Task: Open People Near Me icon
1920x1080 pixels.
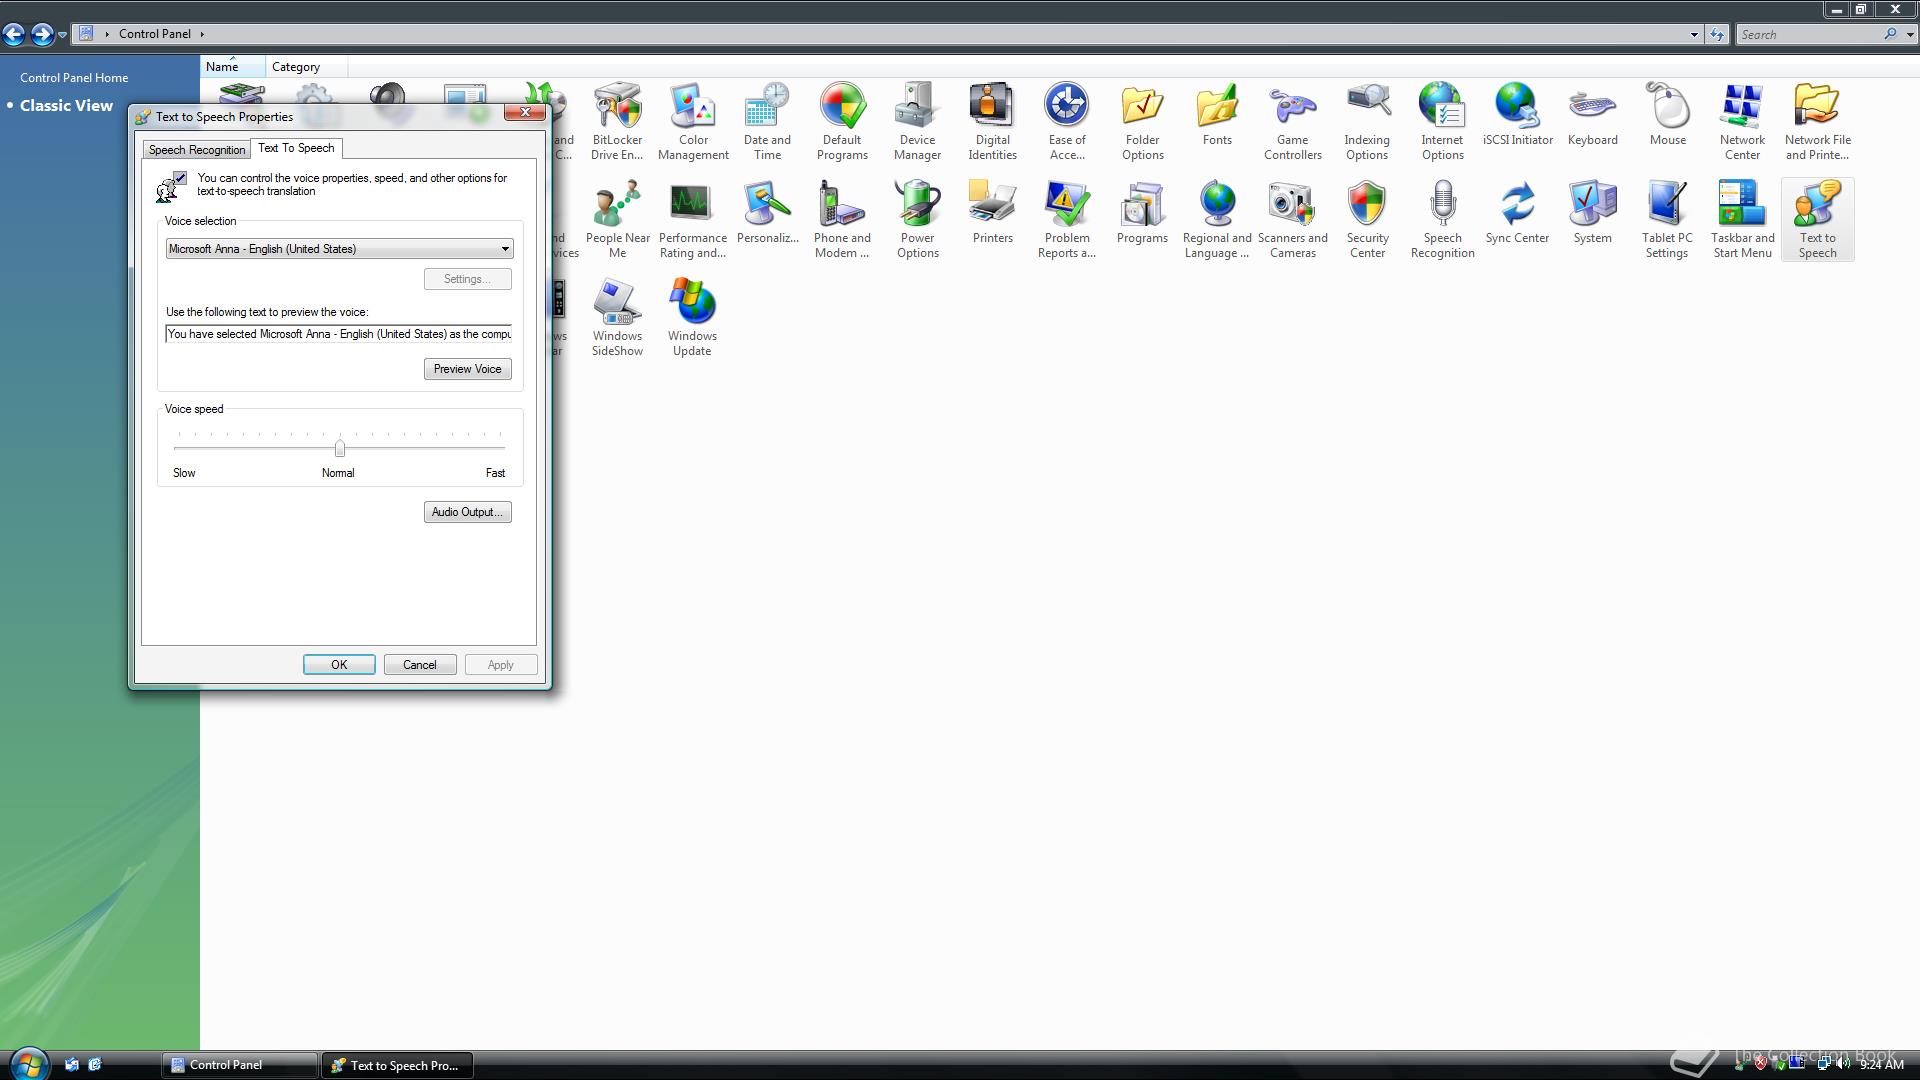Action: coord(617,219)
